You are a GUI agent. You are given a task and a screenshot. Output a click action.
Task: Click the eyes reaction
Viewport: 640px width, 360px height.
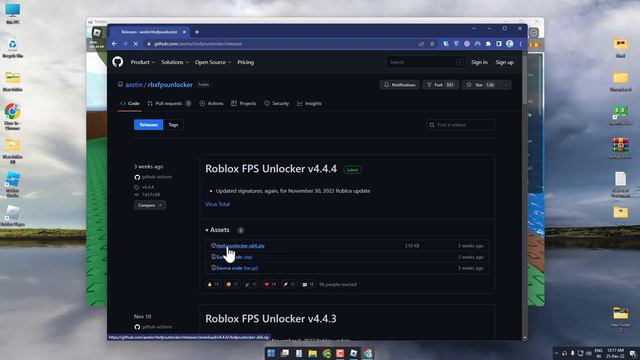[x=308, y=284]
